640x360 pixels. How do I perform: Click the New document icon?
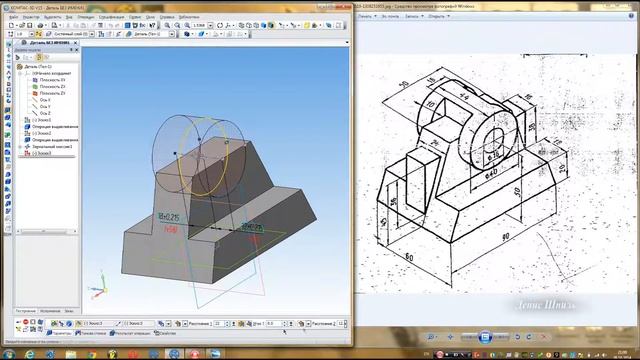coord(11,25)
